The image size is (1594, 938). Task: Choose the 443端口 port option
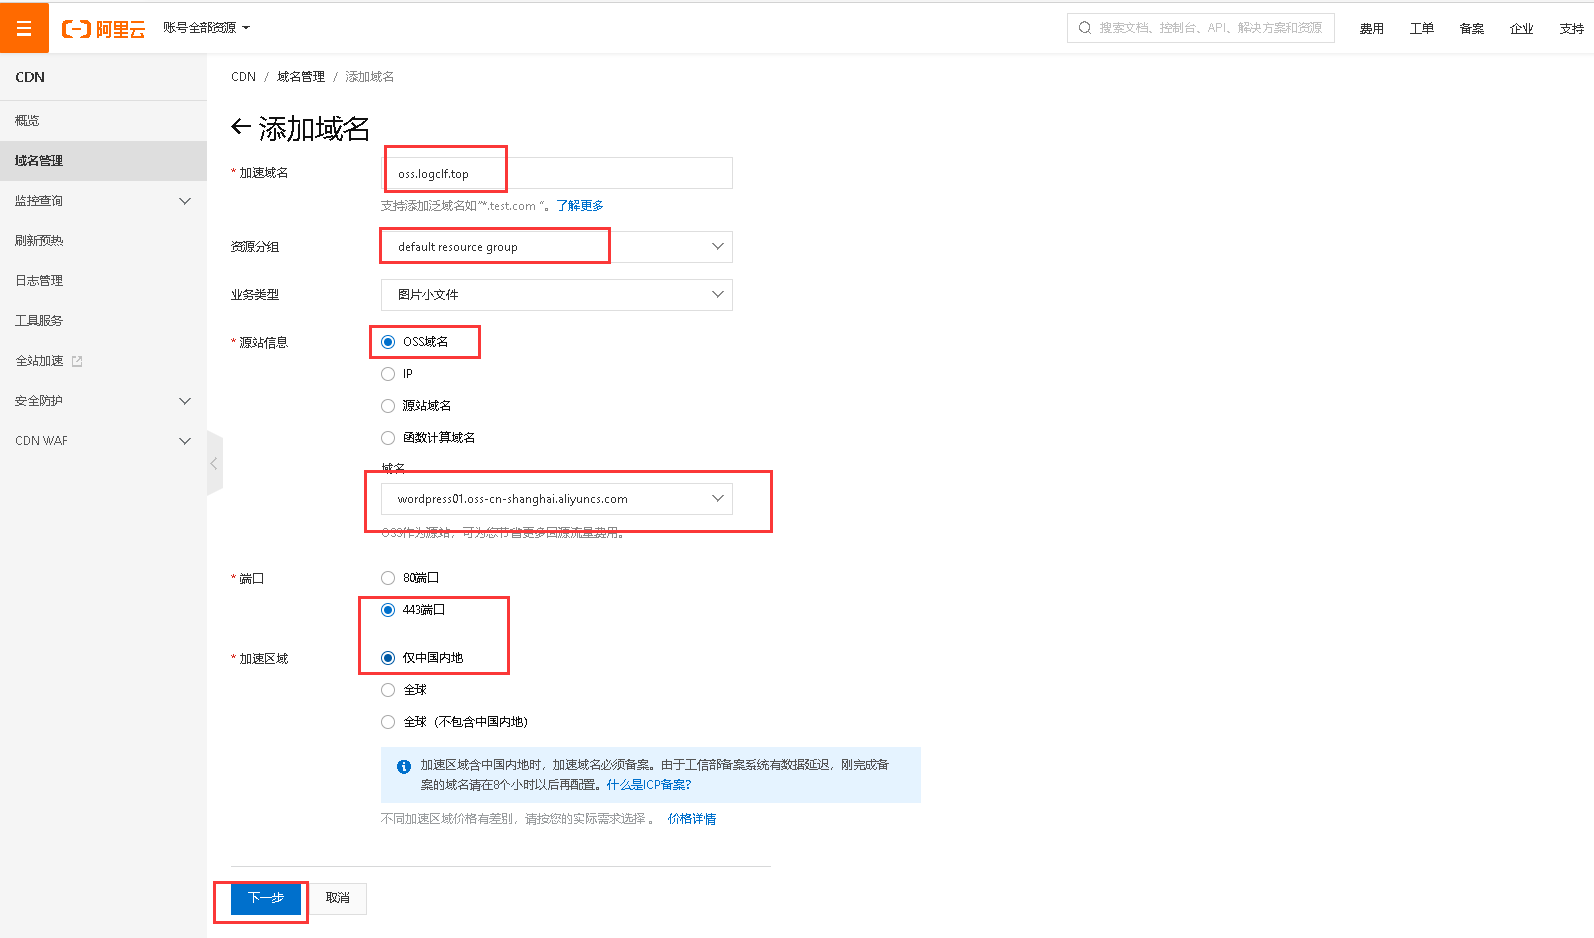[x=388, y=610]
